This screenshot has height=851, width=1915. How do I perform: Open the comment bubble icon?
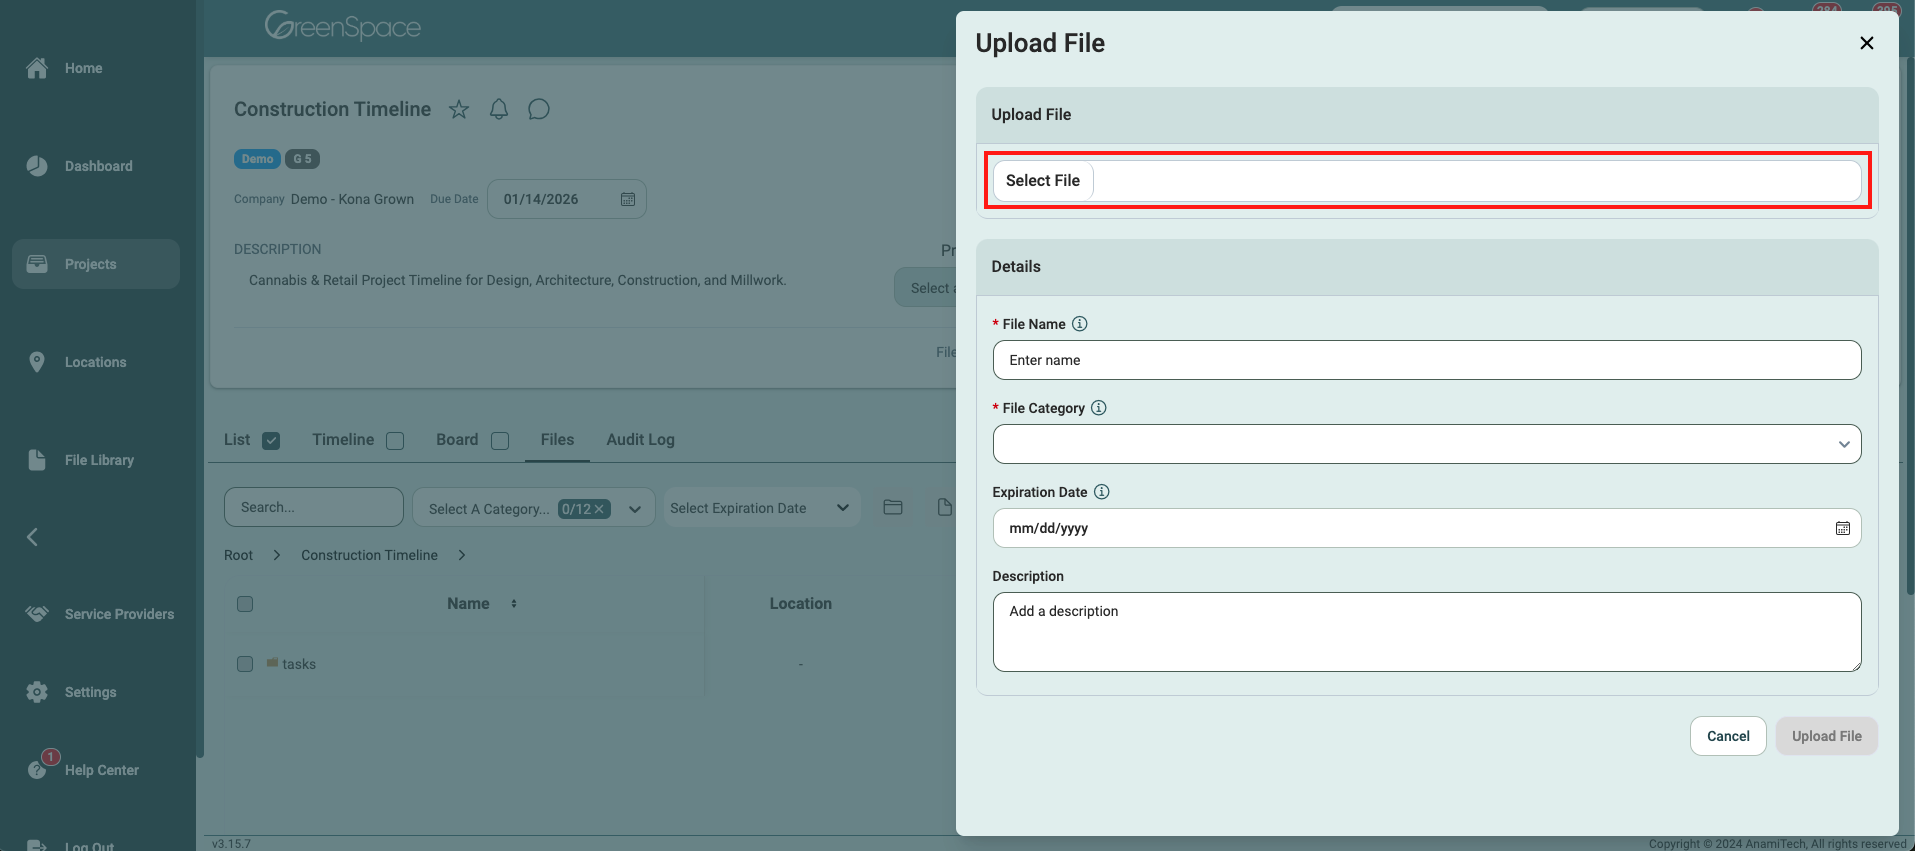[x=539, y=110]
